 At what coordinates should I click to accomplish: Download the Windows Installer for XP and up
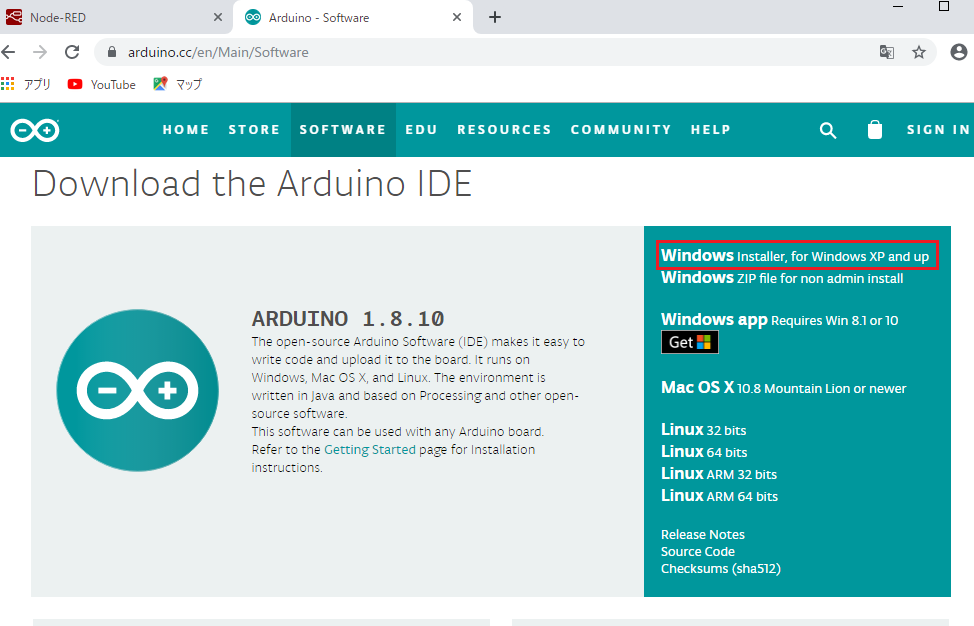795,256
